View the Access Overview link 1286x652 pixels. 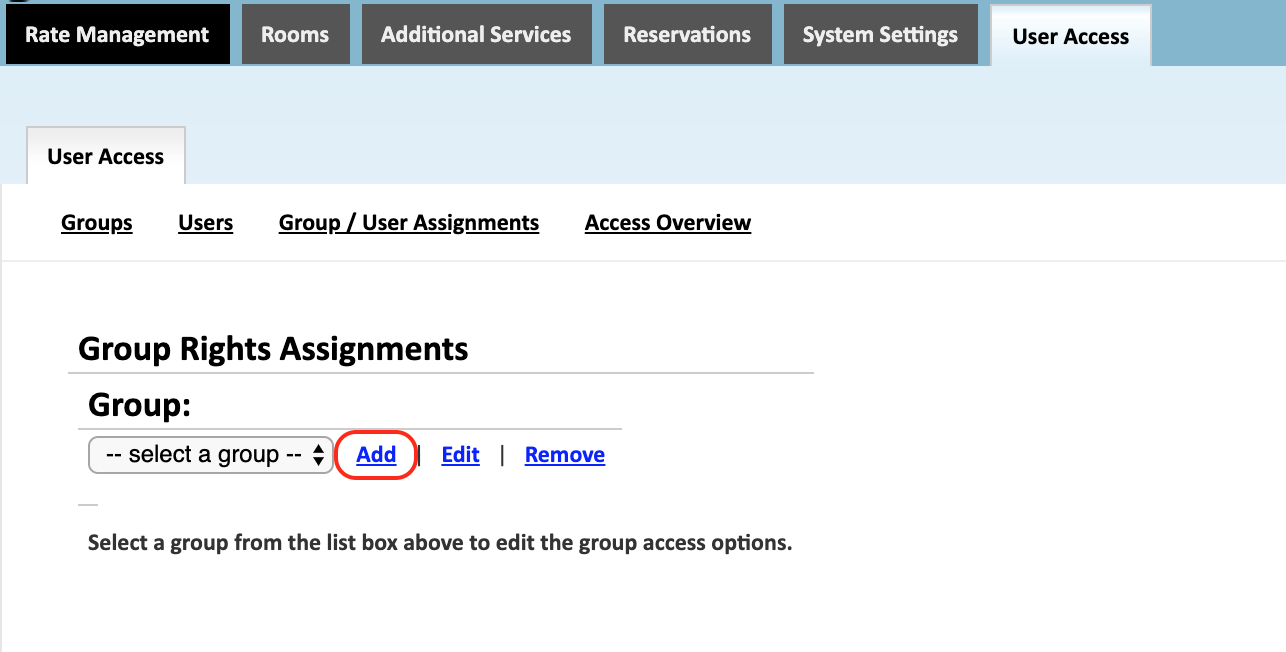coord(668,223)
